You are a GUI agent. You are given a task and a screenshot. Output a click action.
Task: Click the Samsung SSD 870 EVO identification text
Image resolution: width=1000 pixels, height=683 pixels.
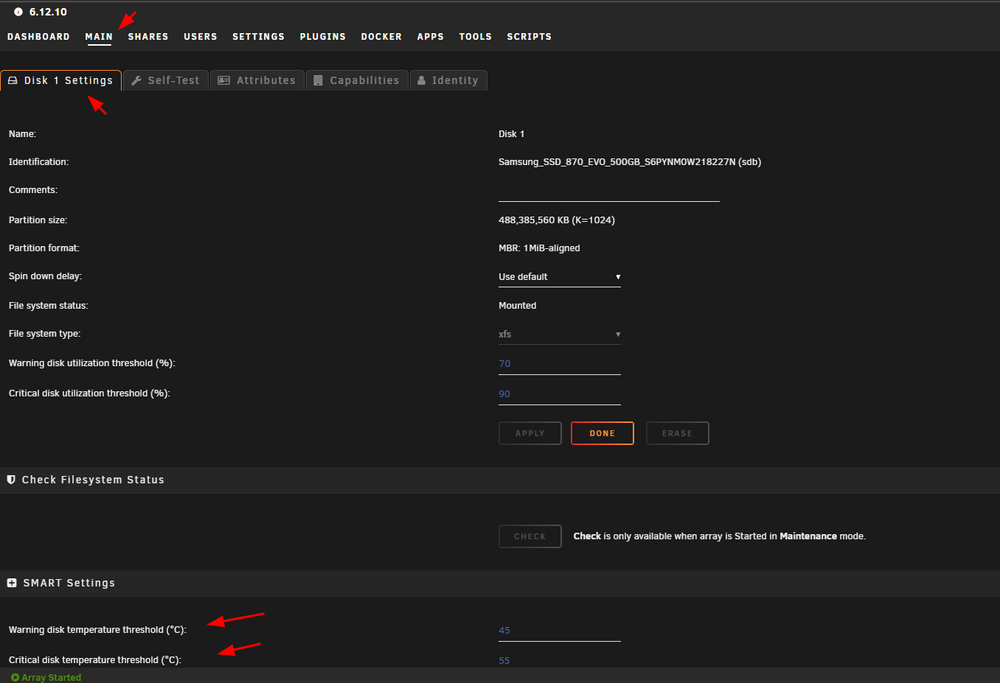[629, 162]
